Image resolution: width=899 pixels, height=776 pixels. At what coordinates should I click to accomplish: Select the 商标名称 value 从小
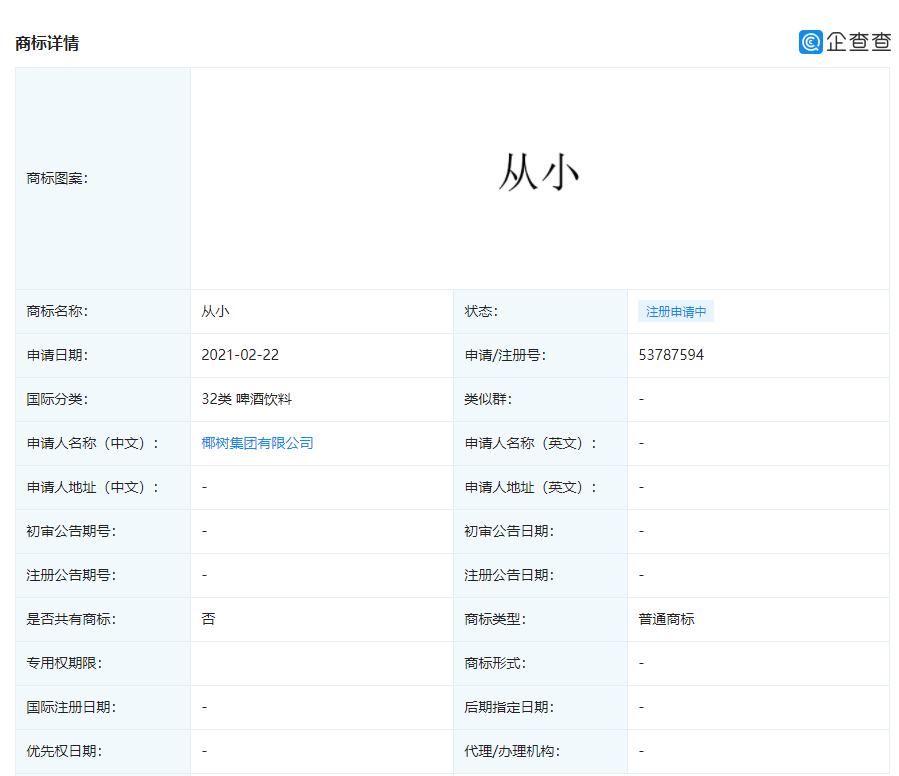point(213,311)
